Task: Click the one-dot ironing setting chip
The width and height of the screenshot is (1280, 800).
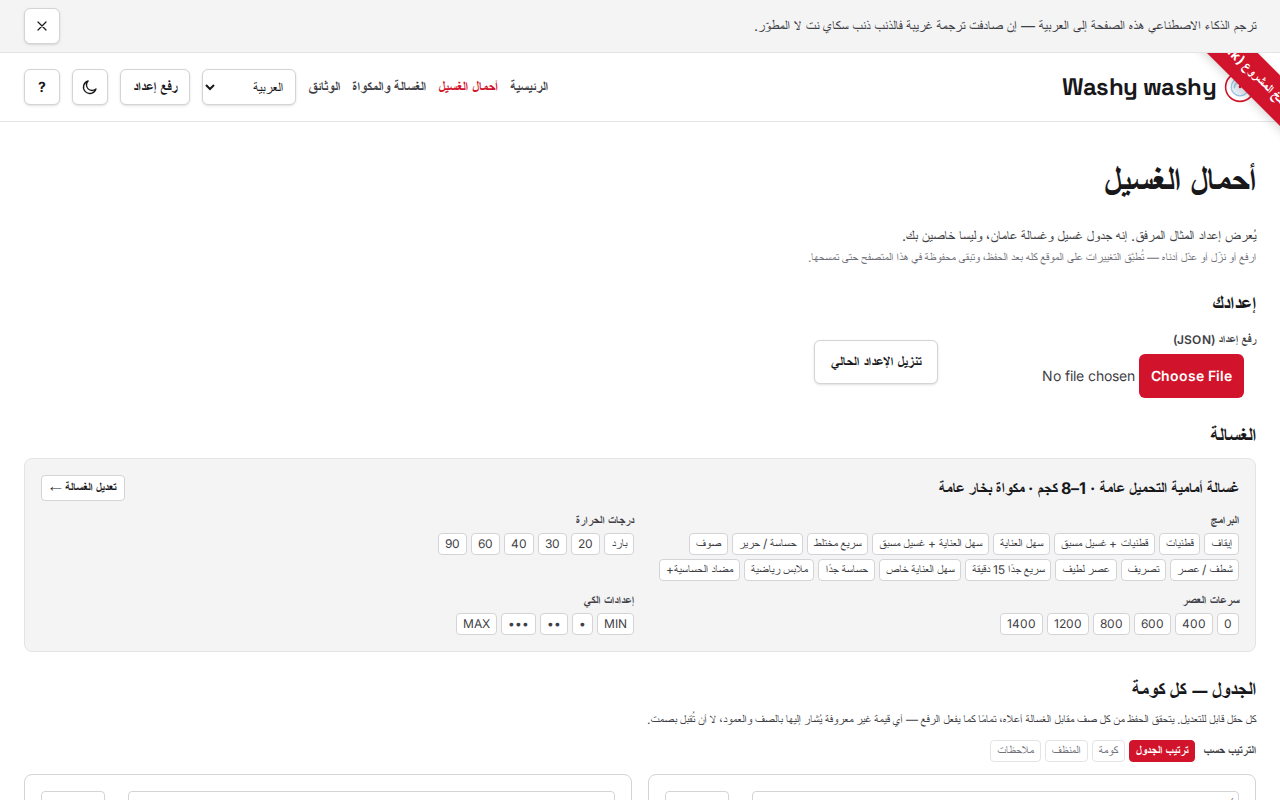Action: [583, 624]
